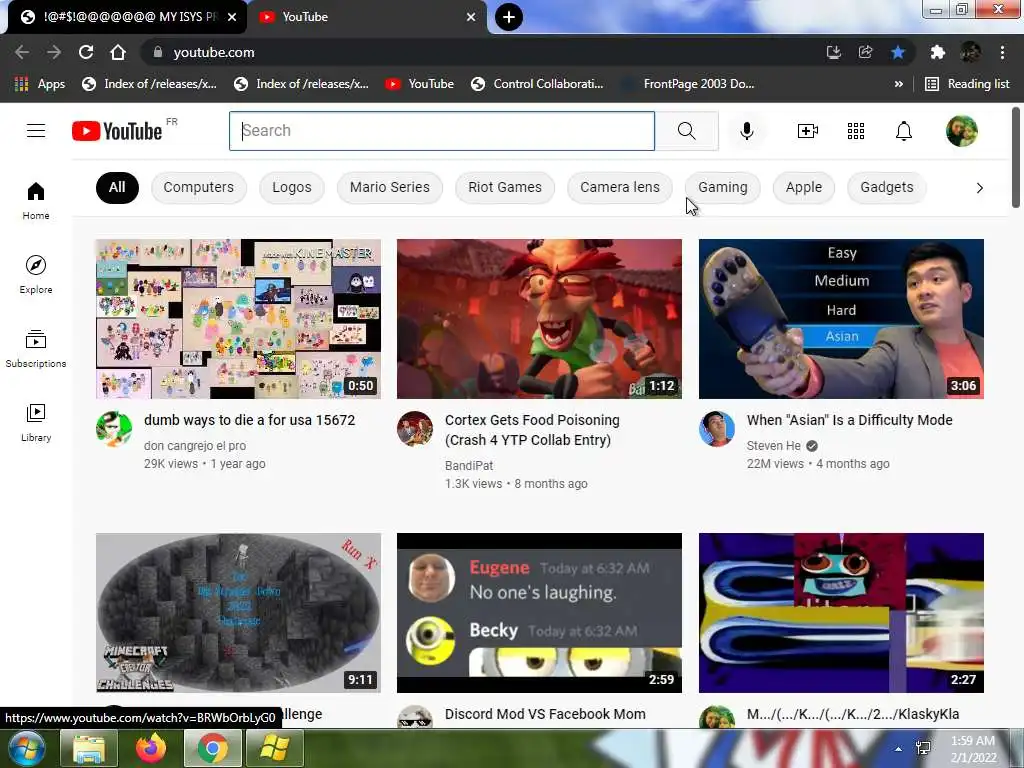Viewport: 1024px width, 768px height.
Task: Open File Explorer from the taskbar
Action: pyautogui.click(x=89, y=748)
